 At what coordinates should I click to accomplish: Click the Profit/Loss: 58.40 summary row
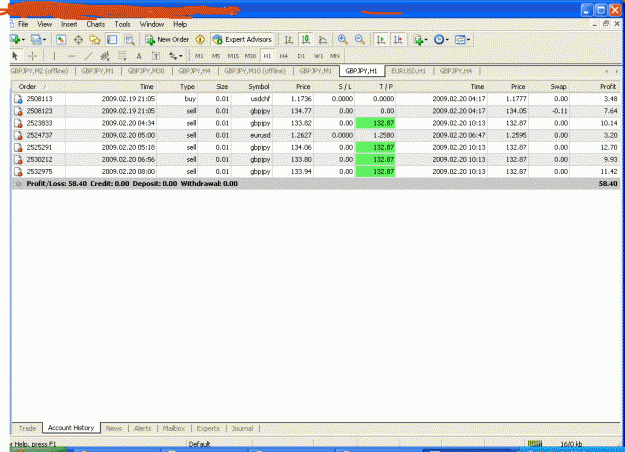(x=316, y=184)
